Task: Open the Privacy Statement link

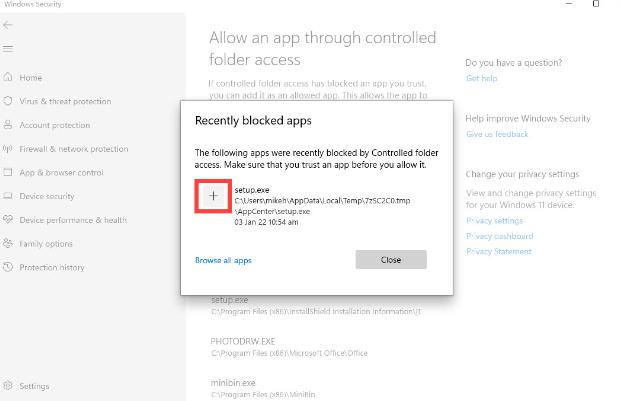Action: [x=499, y=251]
